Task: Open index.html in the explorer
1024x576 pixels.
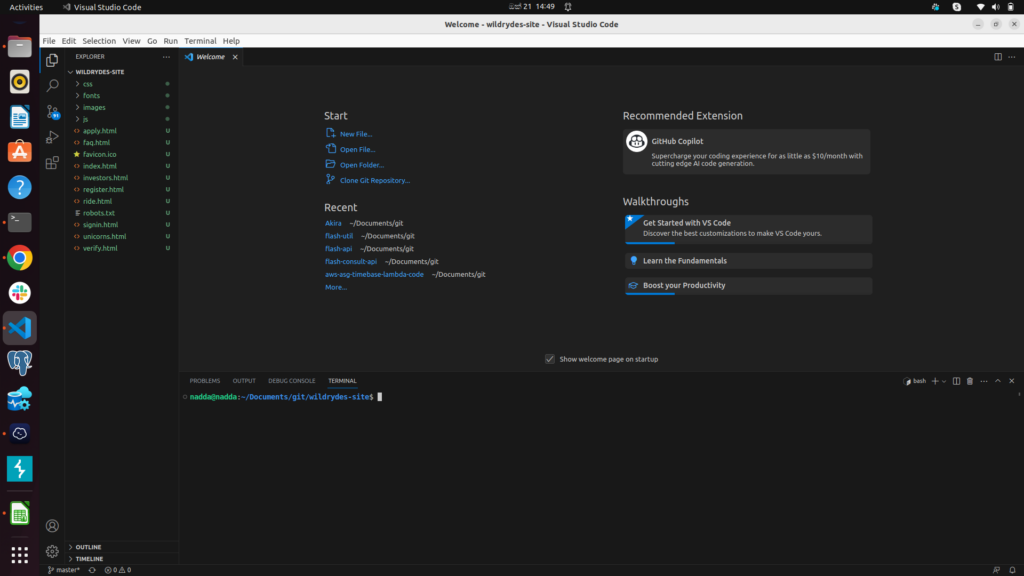Action: pyautogui.click(x=100, y=166)
